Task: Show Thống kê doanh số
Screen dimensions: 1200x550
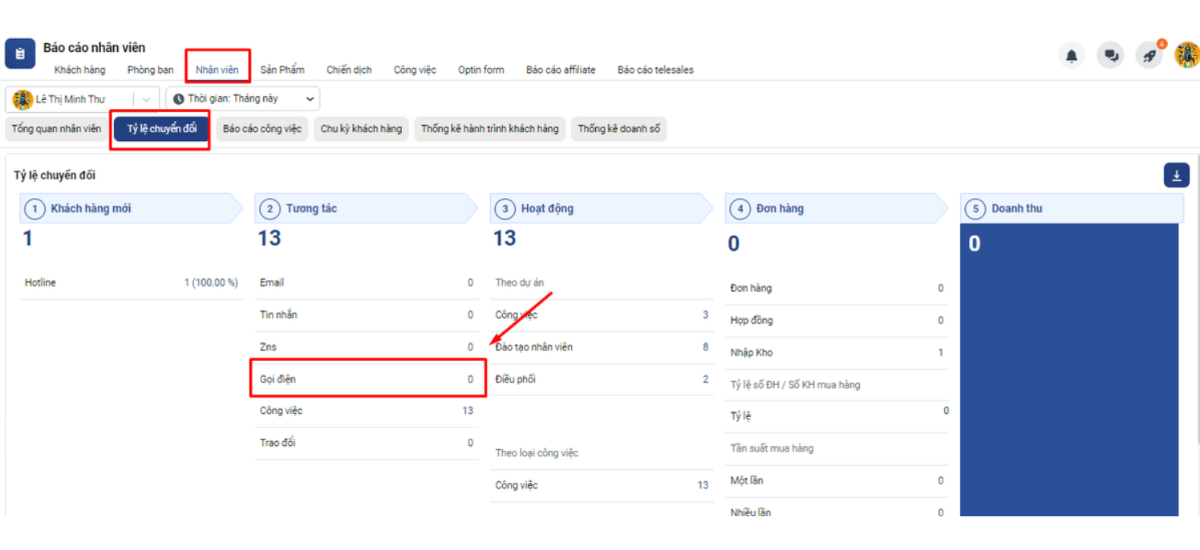Action: 619,129
